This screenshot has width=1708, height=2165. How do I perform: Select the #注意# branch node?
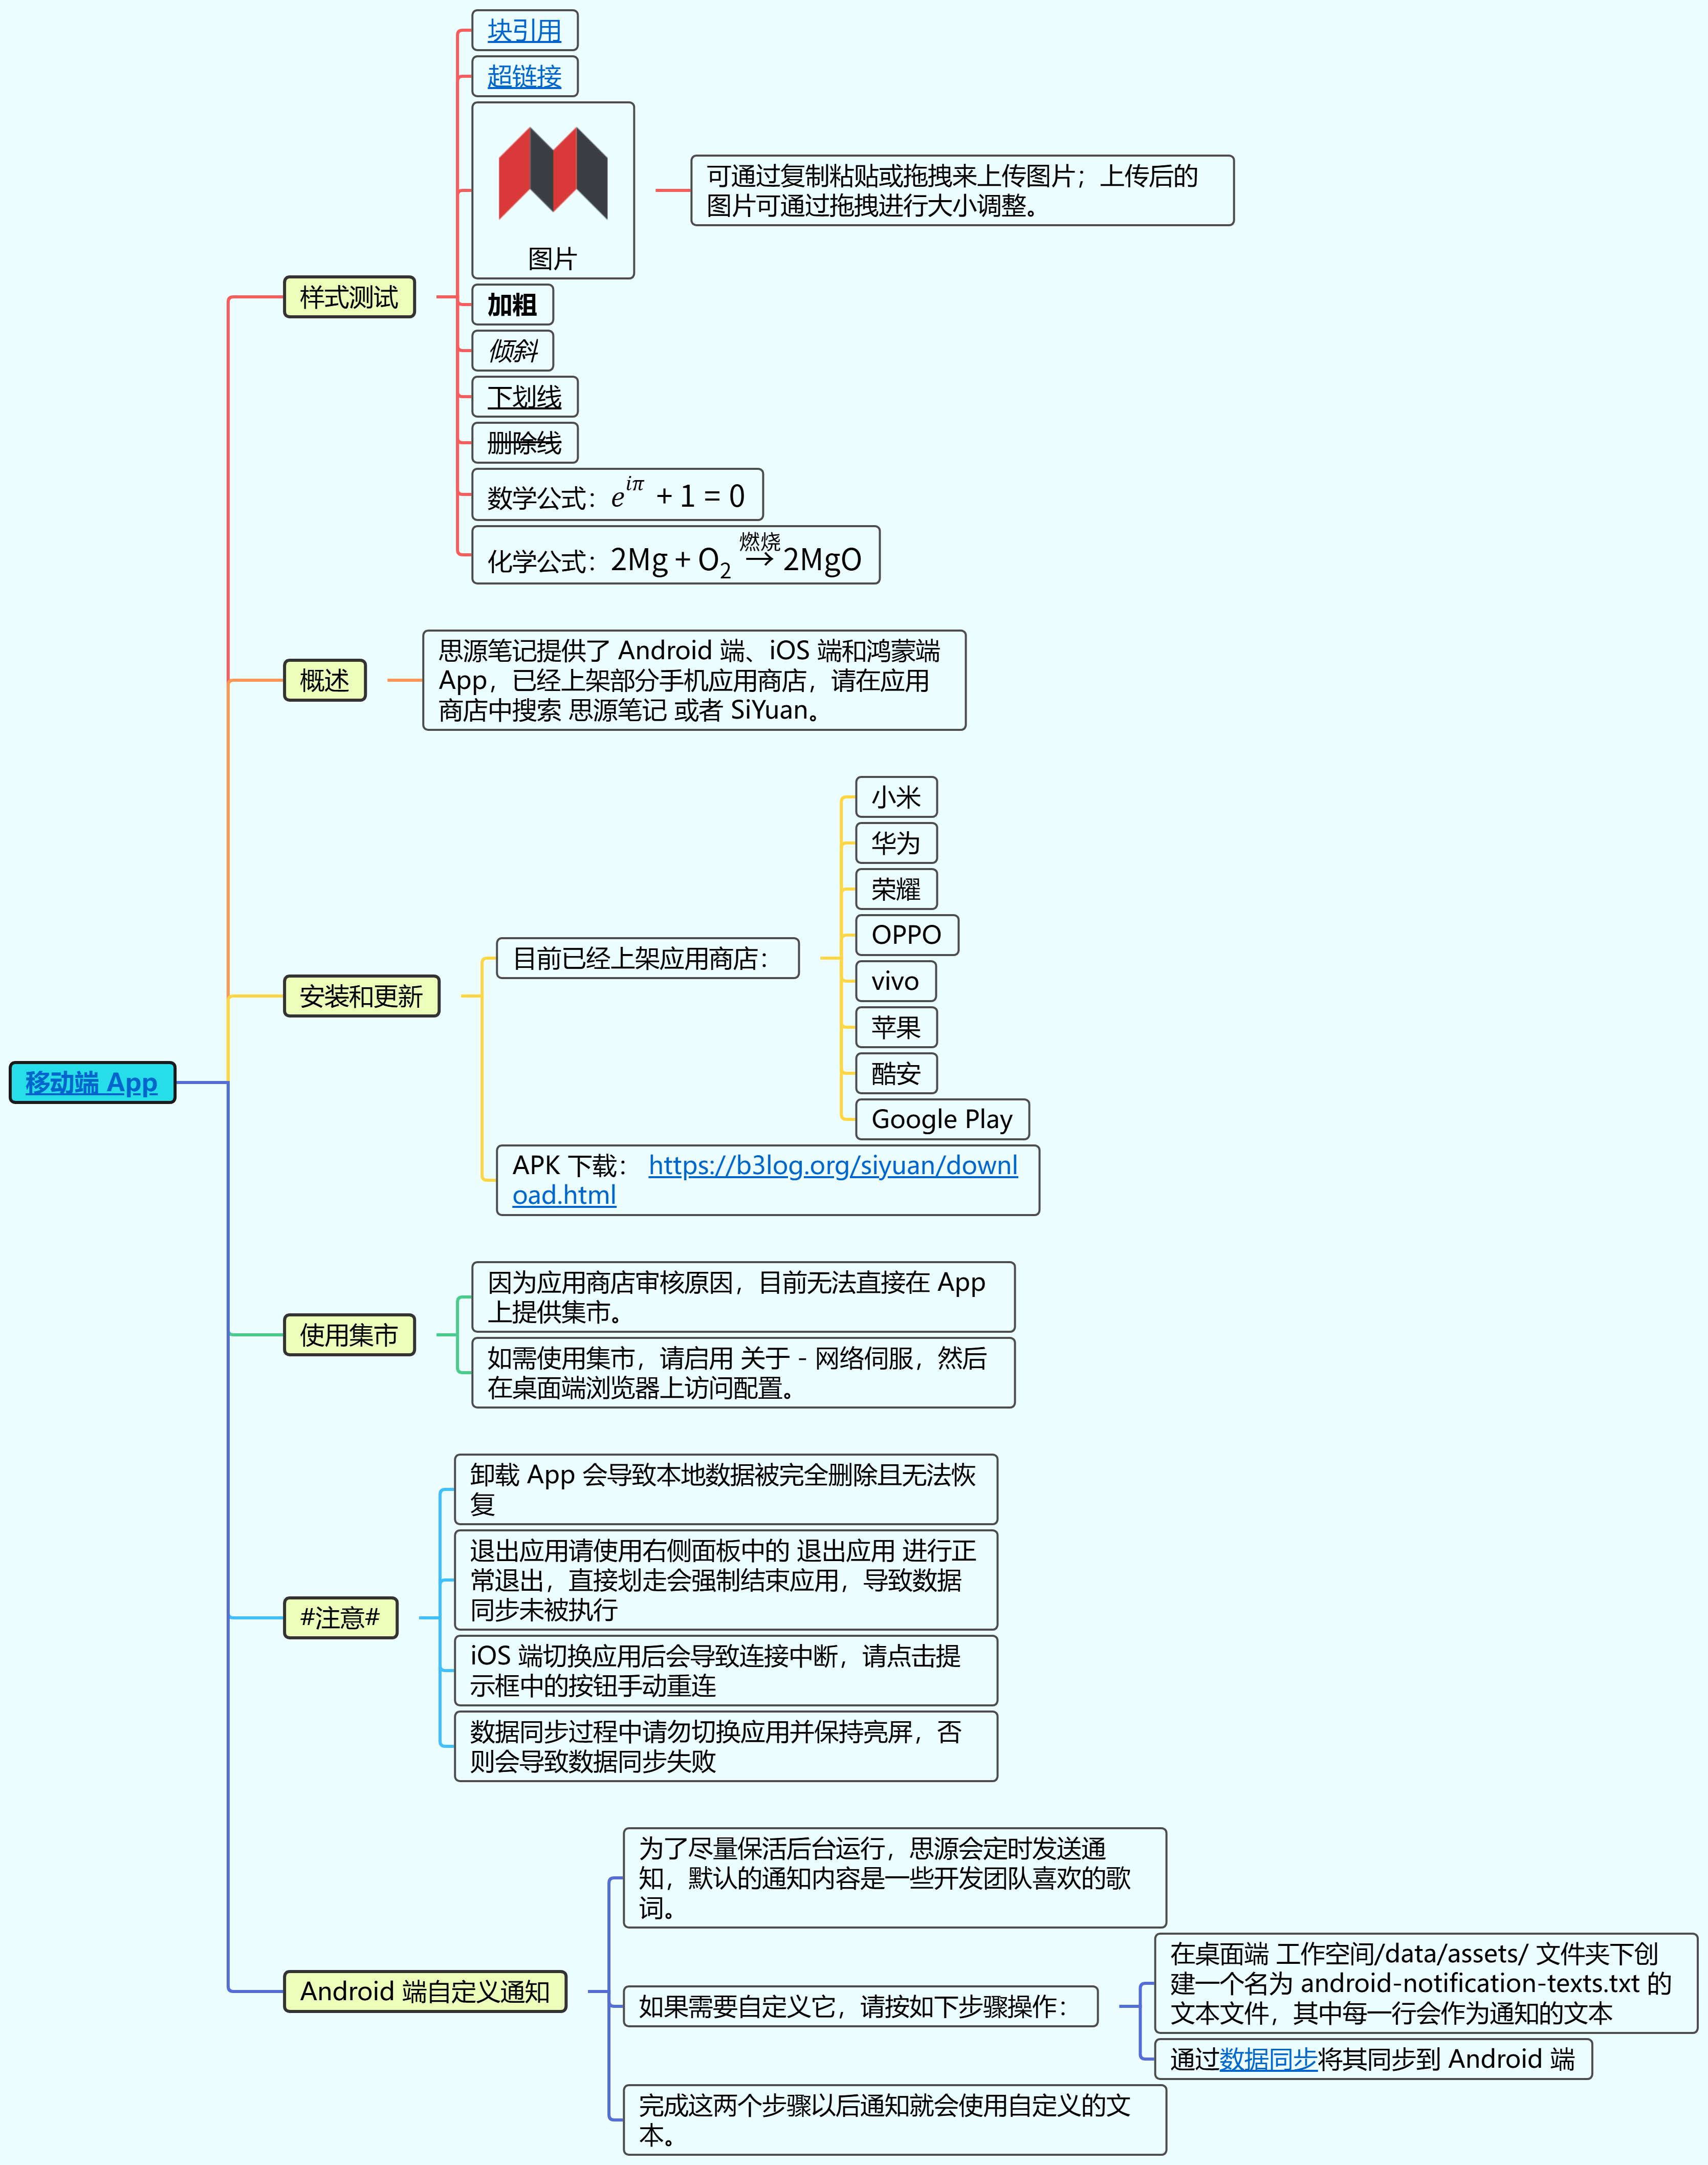[340, 1618]
